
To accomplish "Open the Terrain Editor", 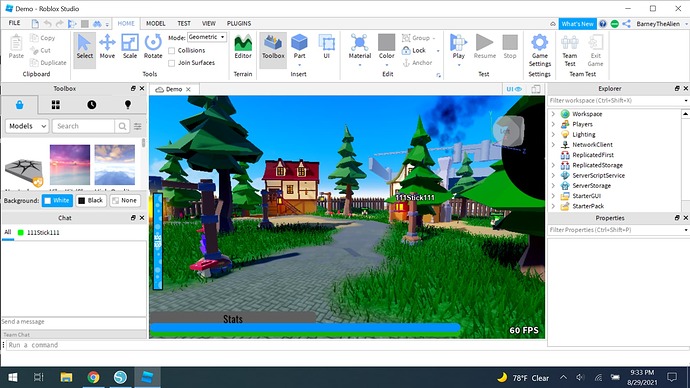I will [243, 47].
